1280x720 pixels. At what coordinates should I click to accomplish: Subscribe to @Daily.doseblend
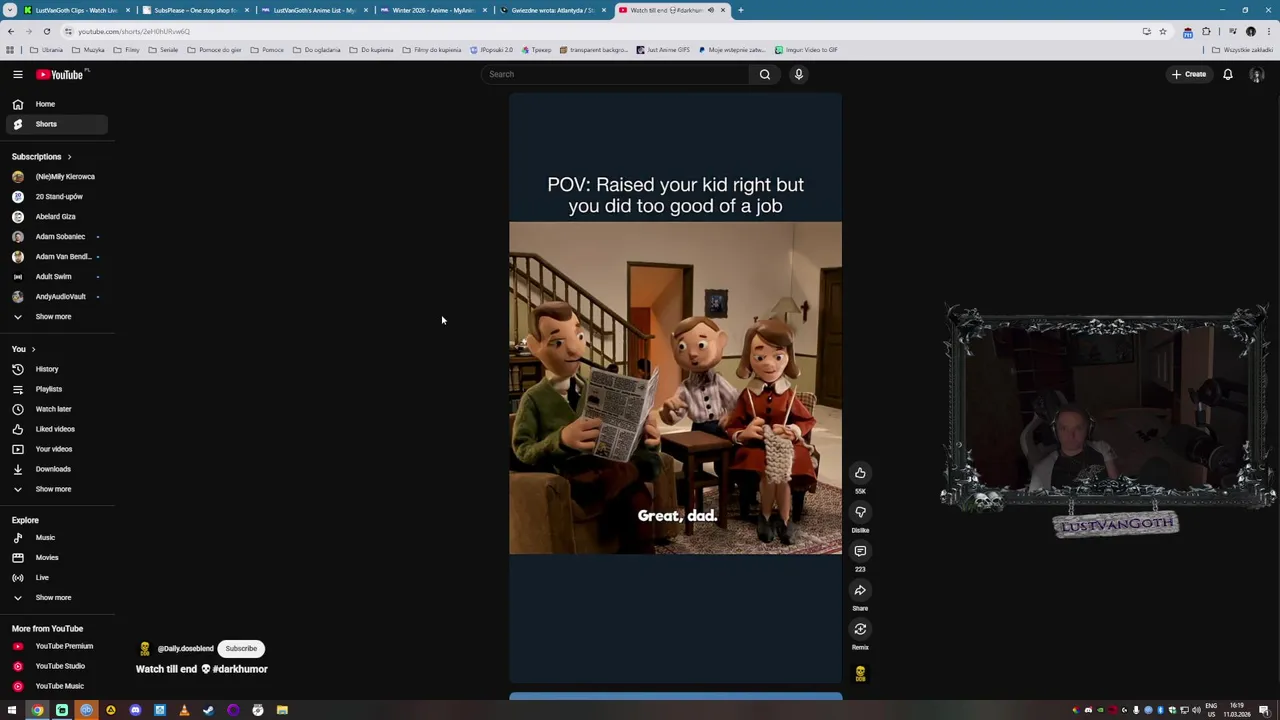[241, 648]
